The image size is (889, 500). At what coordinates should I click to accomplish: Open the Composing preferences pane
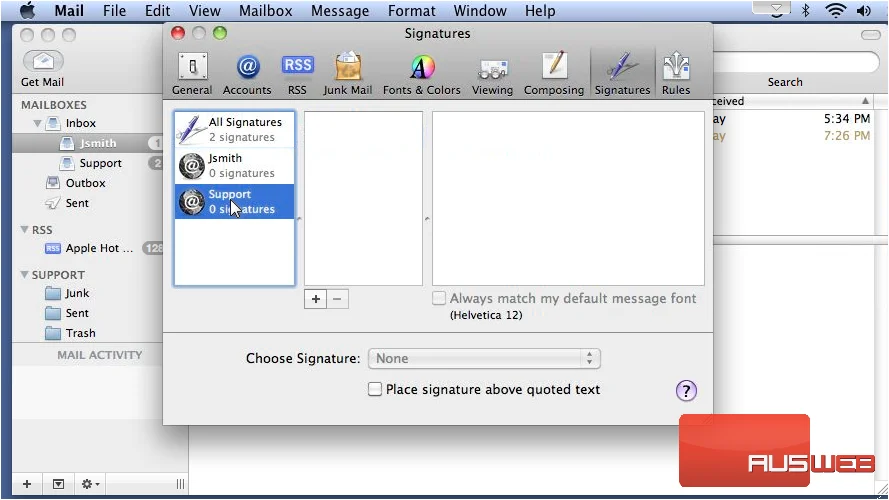click(x=554, y=74)
